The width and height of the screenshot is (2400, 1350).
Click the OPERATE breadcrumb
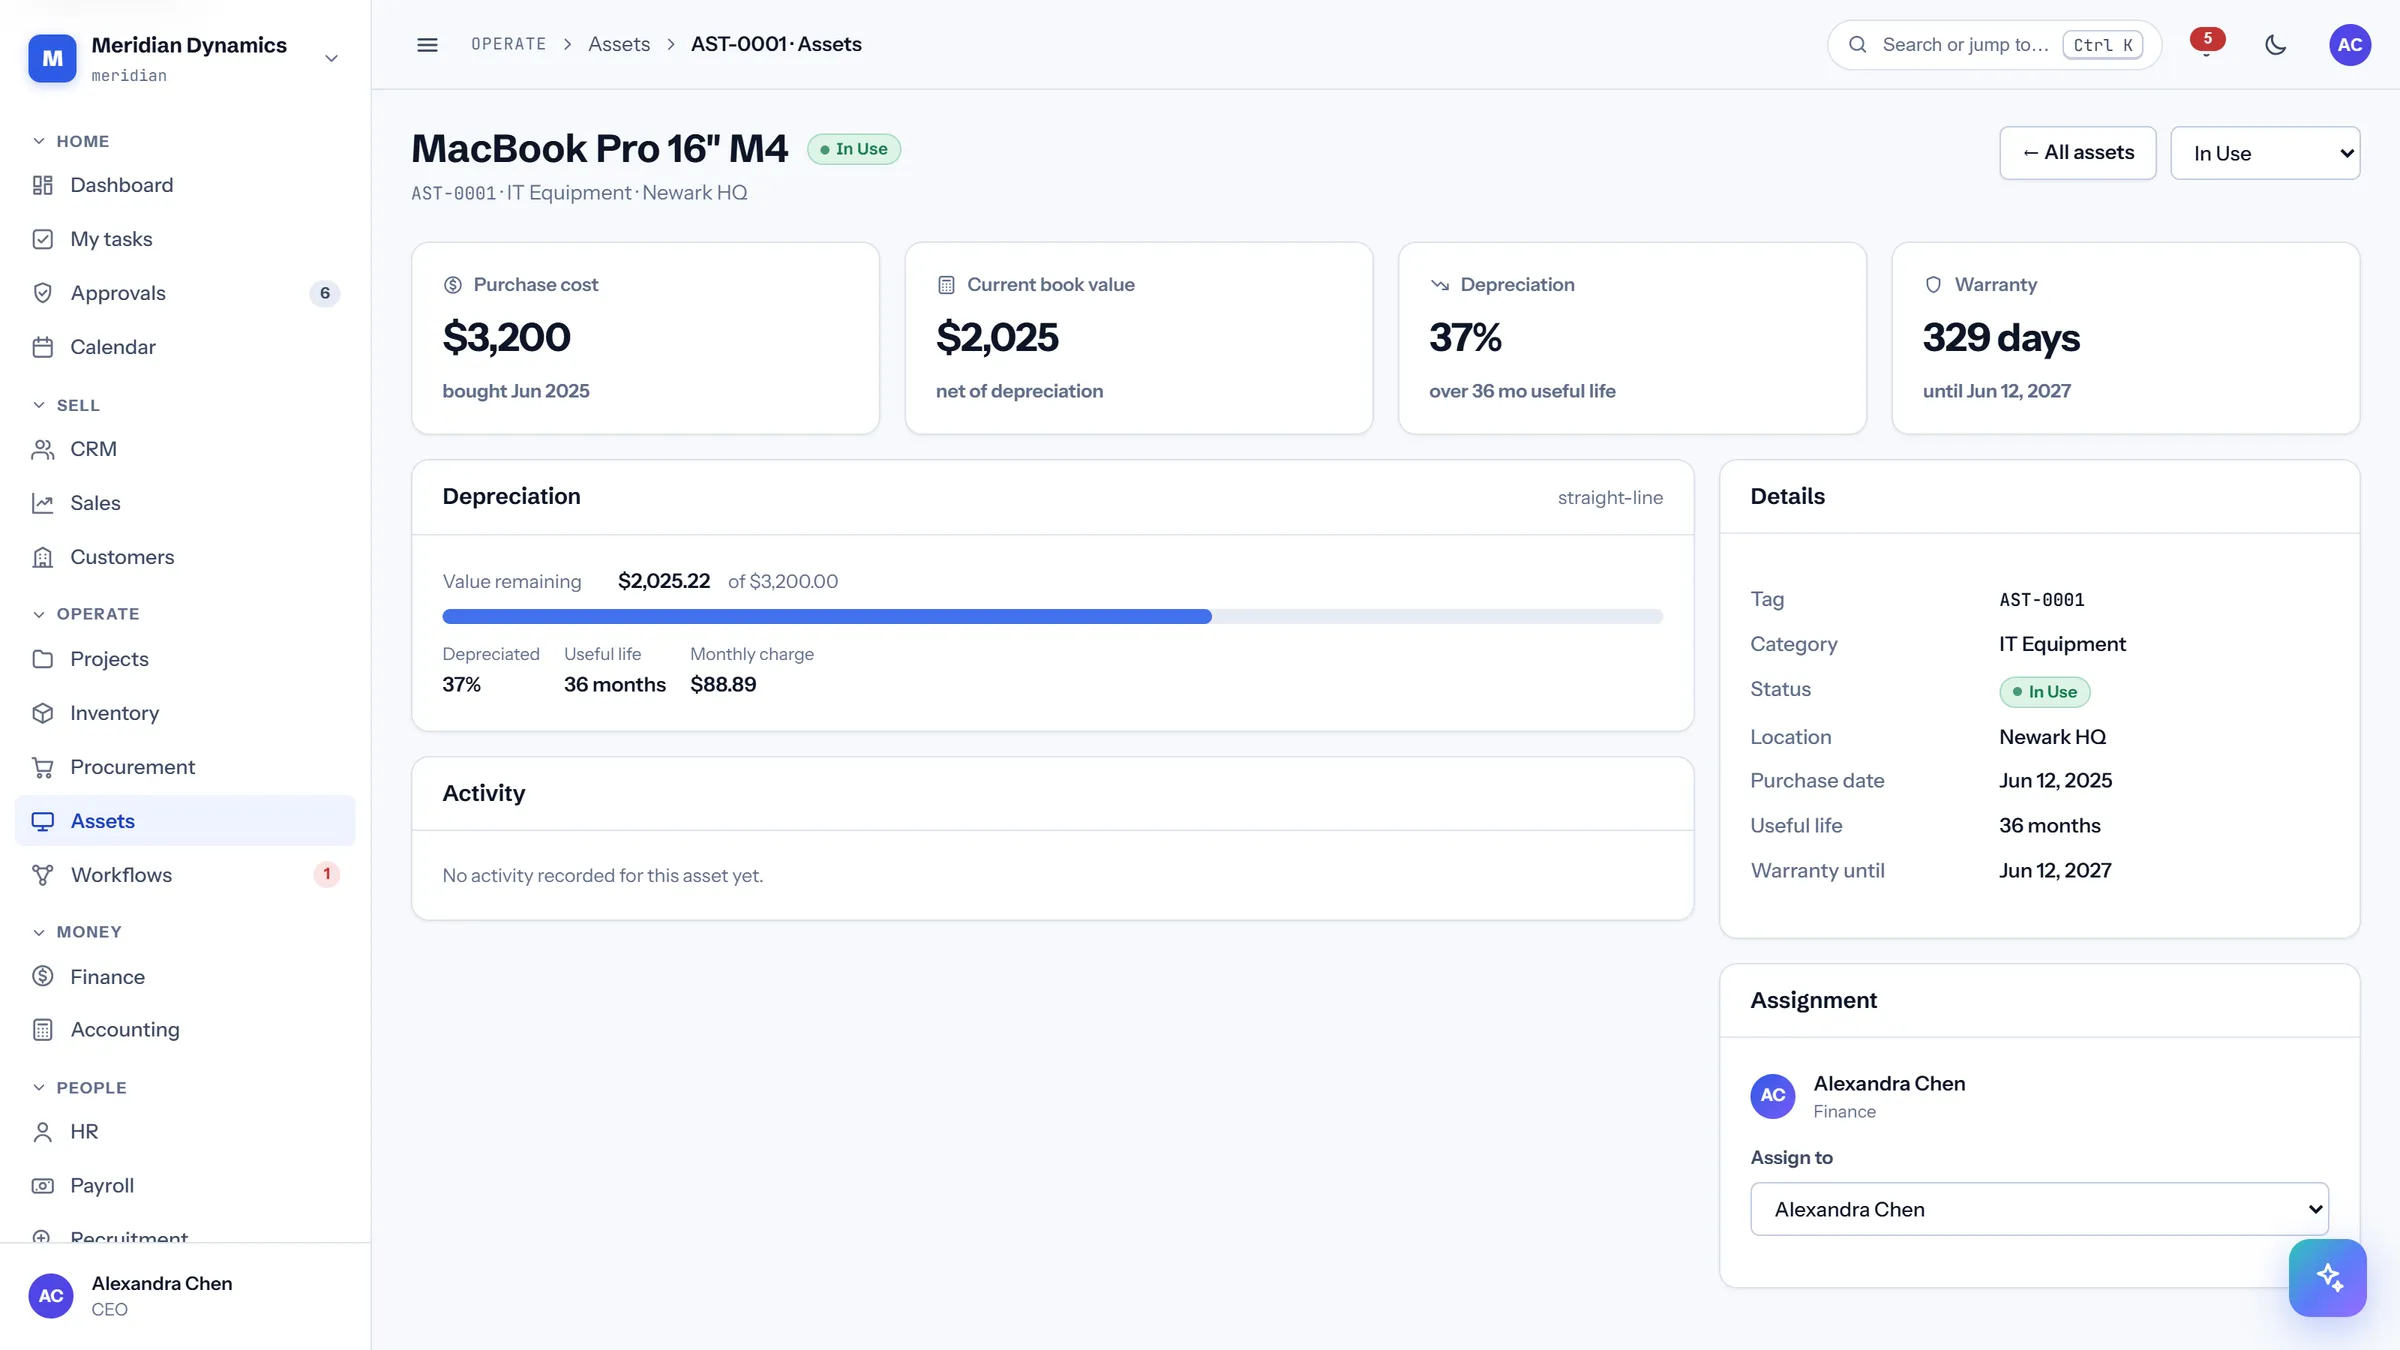508,44
